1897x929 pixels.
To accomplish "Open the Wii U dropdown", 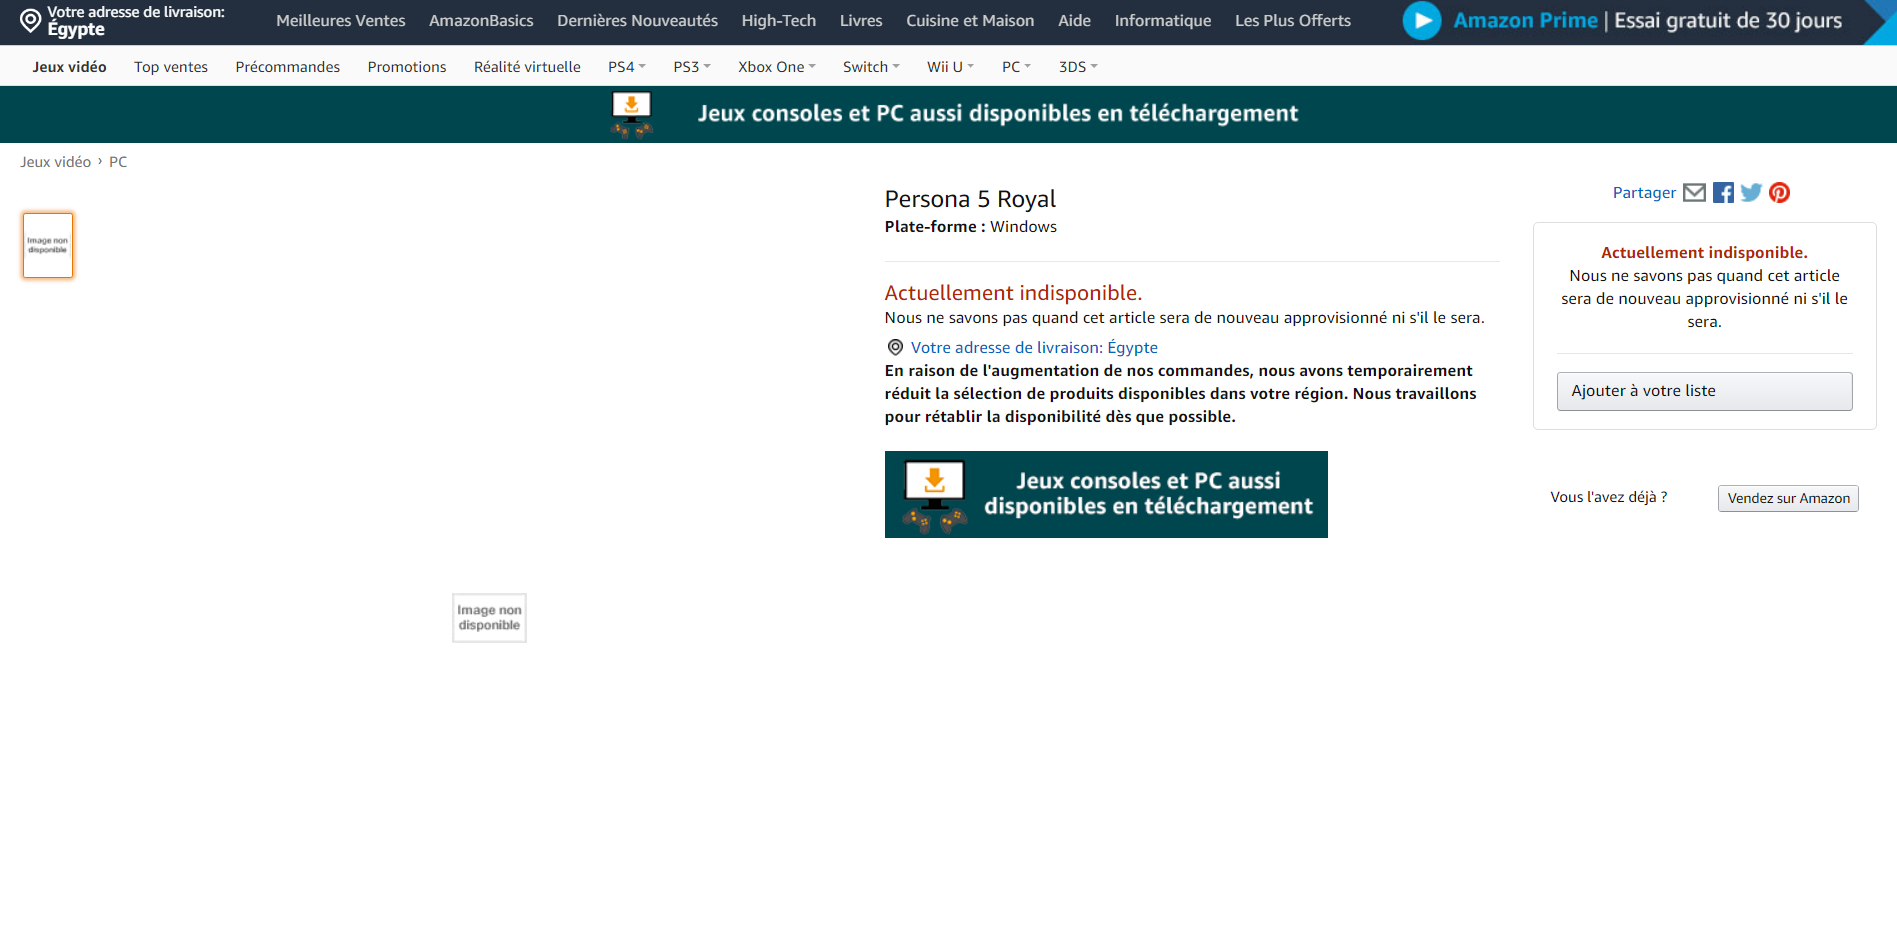I will [x=950, y=67].
